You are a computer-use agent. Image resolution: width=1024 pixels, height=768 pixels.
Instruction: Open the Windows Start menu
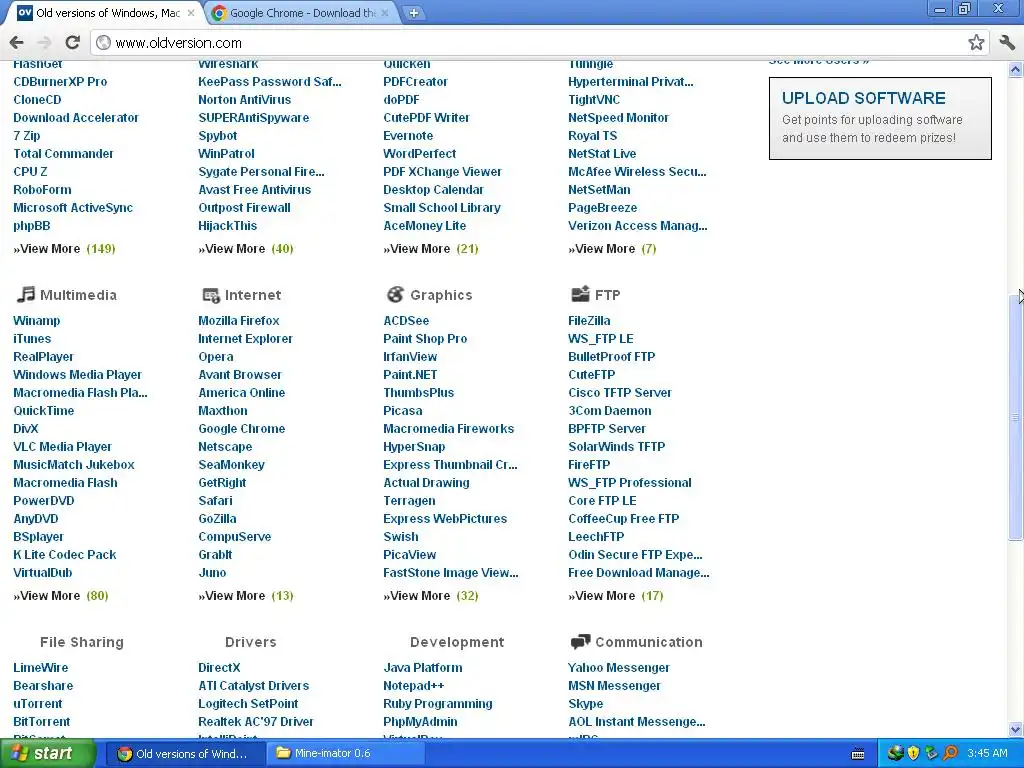[x=47, y=754]
